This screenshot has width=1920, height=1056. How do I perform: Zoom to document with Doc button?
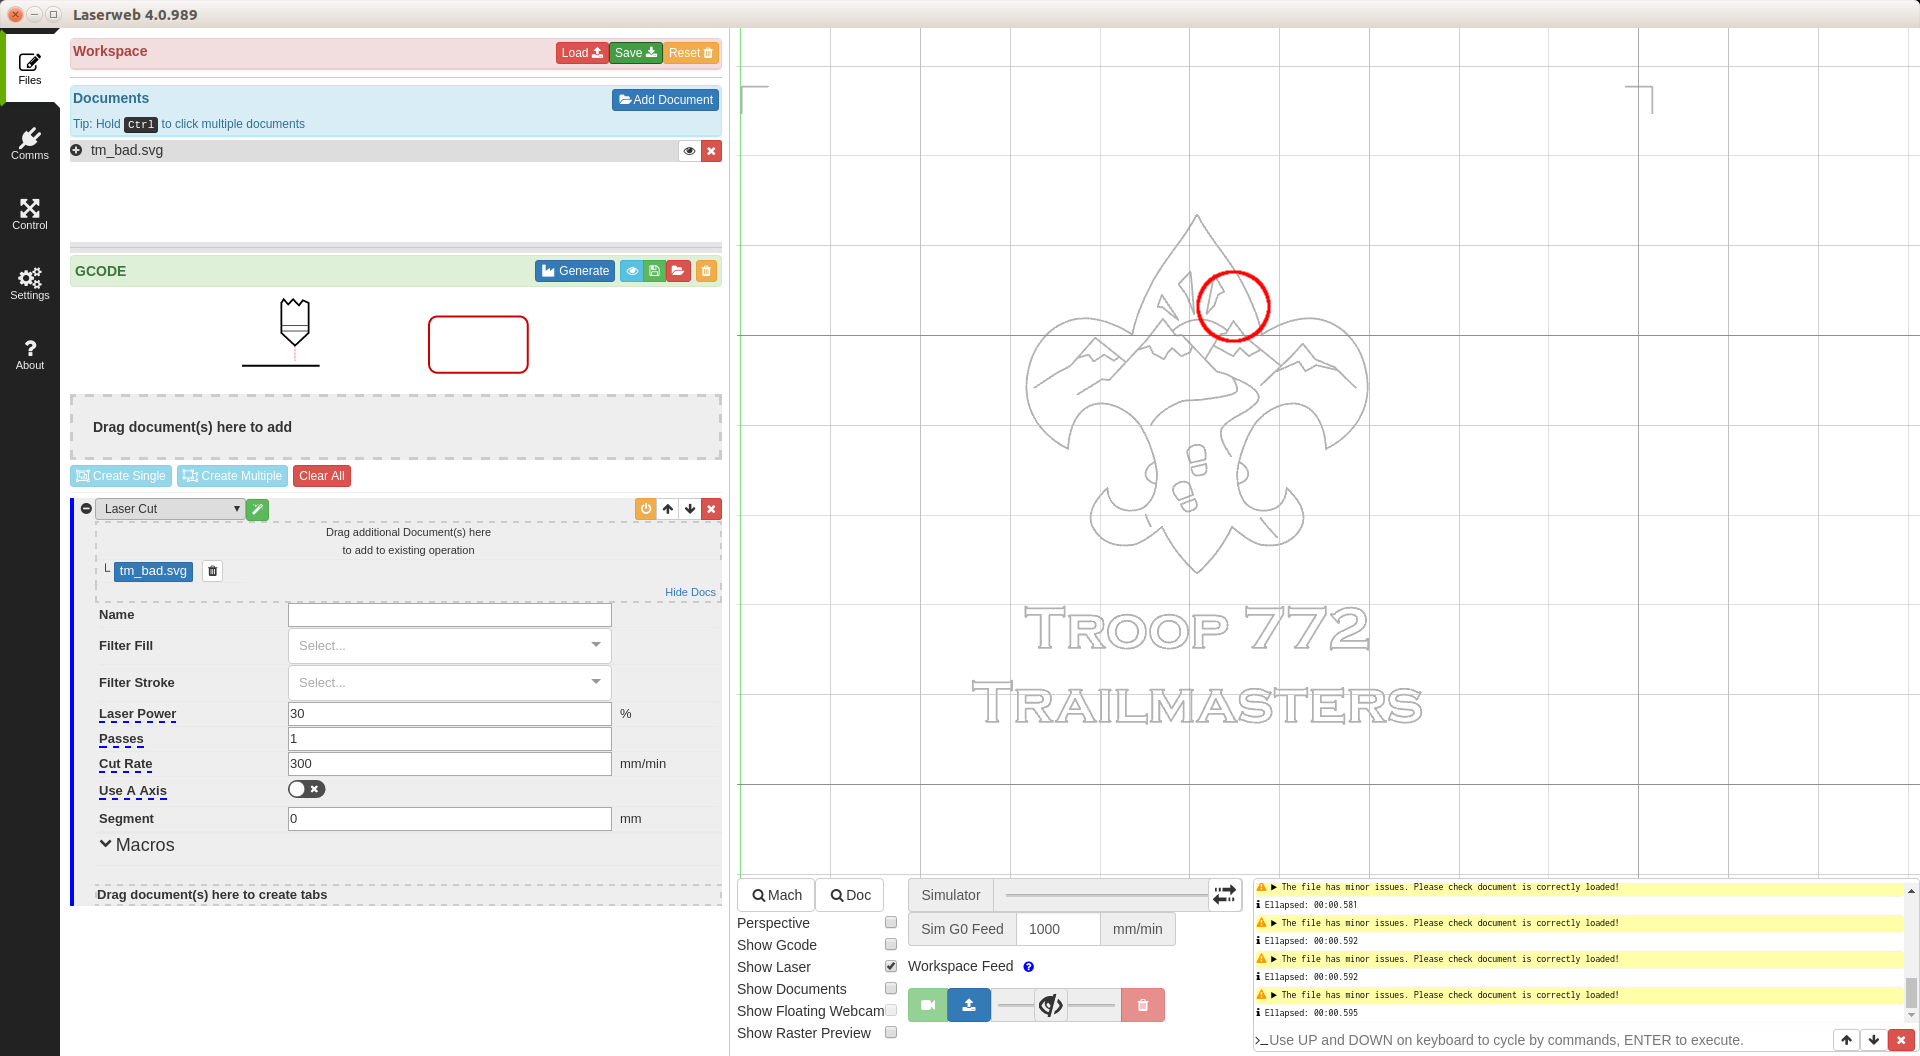click(x=850, y=895)
